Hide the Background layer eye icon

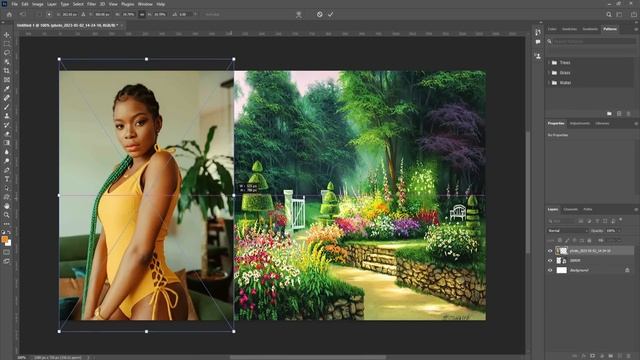coord(550,270)
